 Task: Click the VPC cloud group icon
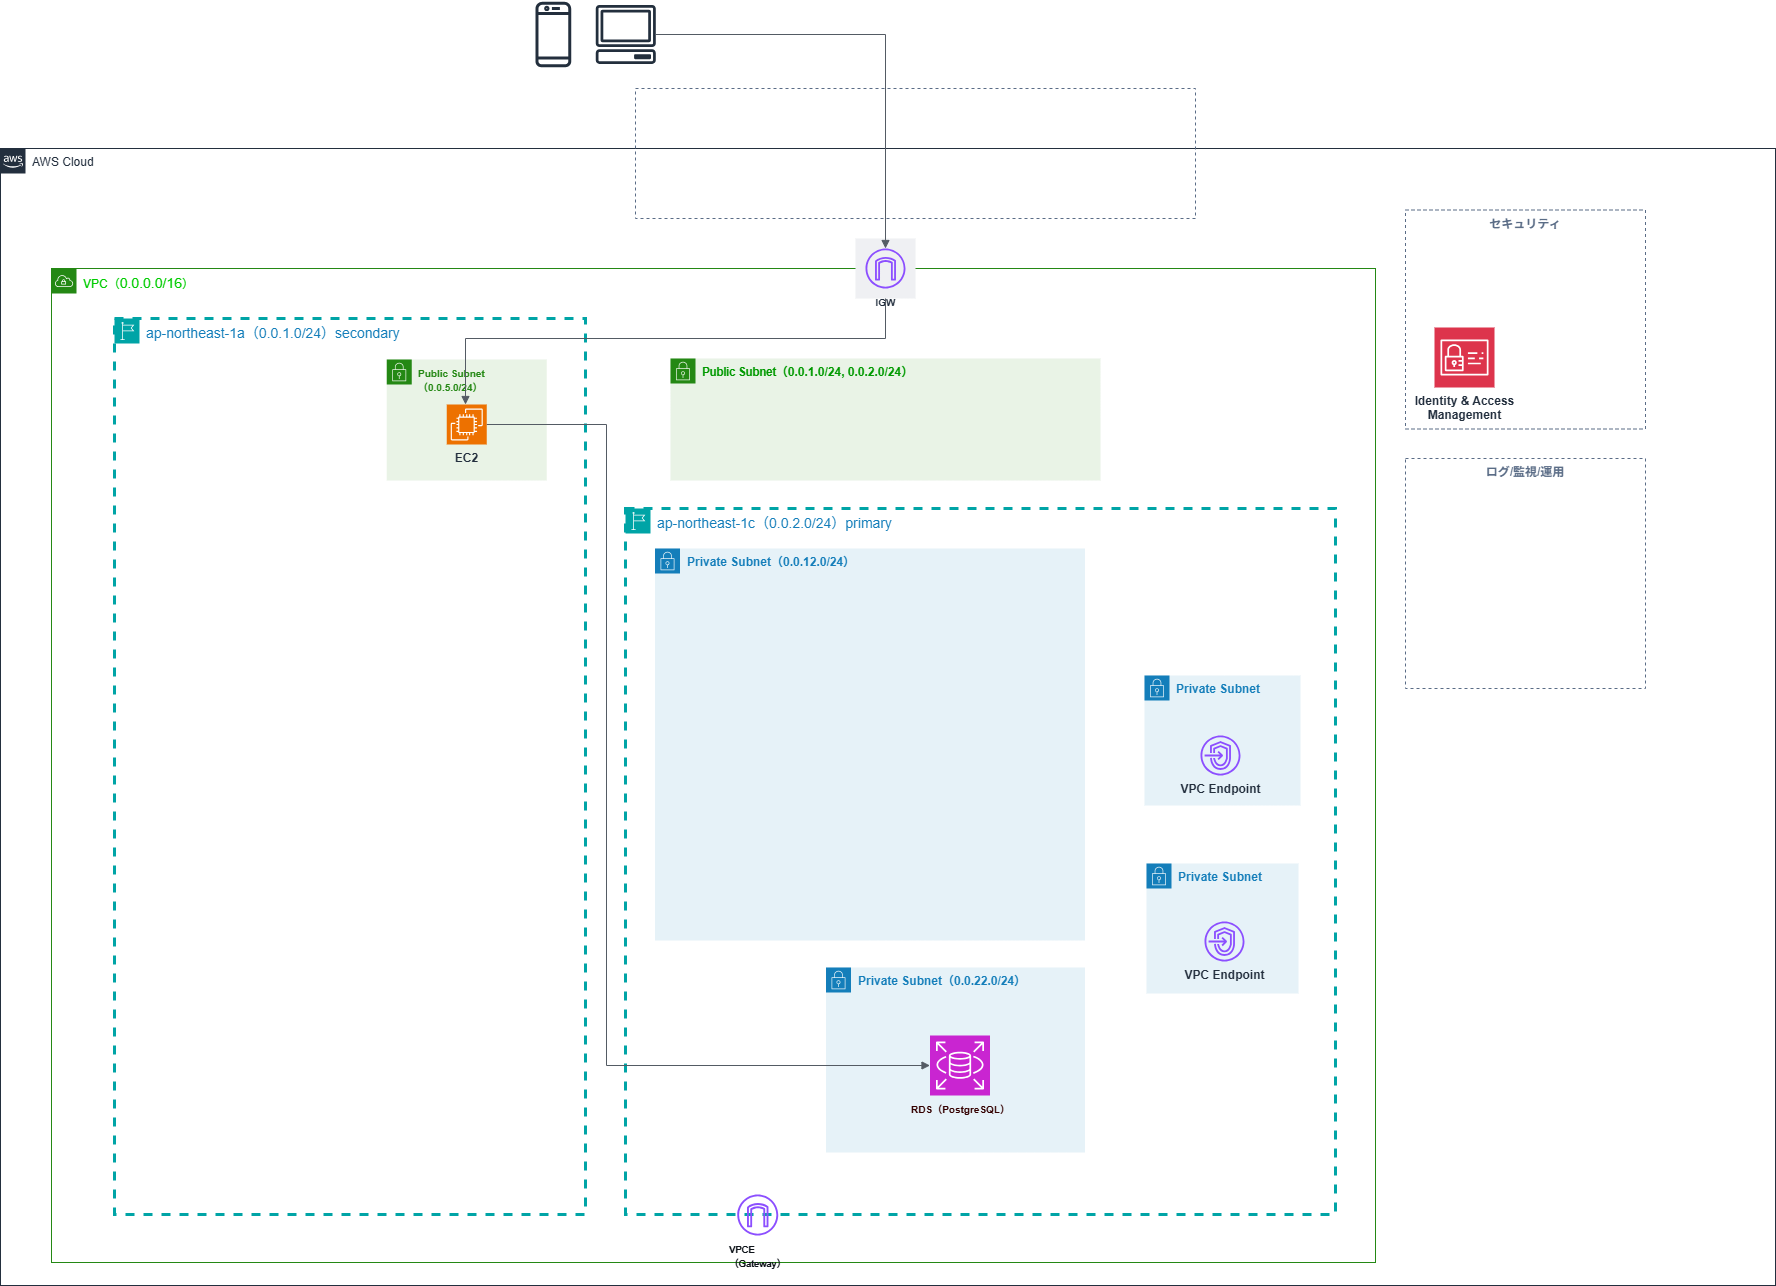point(64,281)
